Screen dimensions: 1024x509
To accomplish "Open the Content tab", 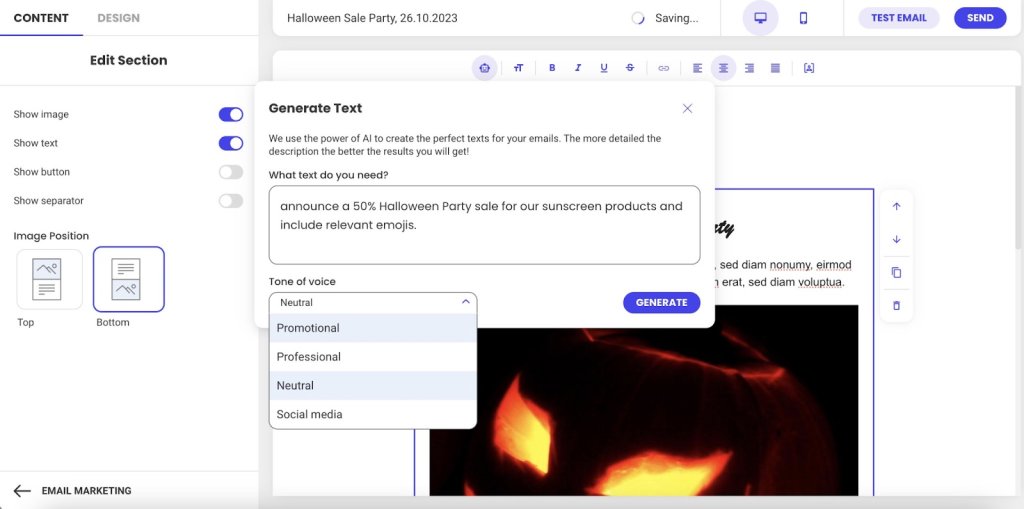I will click(x=41, y=18).
